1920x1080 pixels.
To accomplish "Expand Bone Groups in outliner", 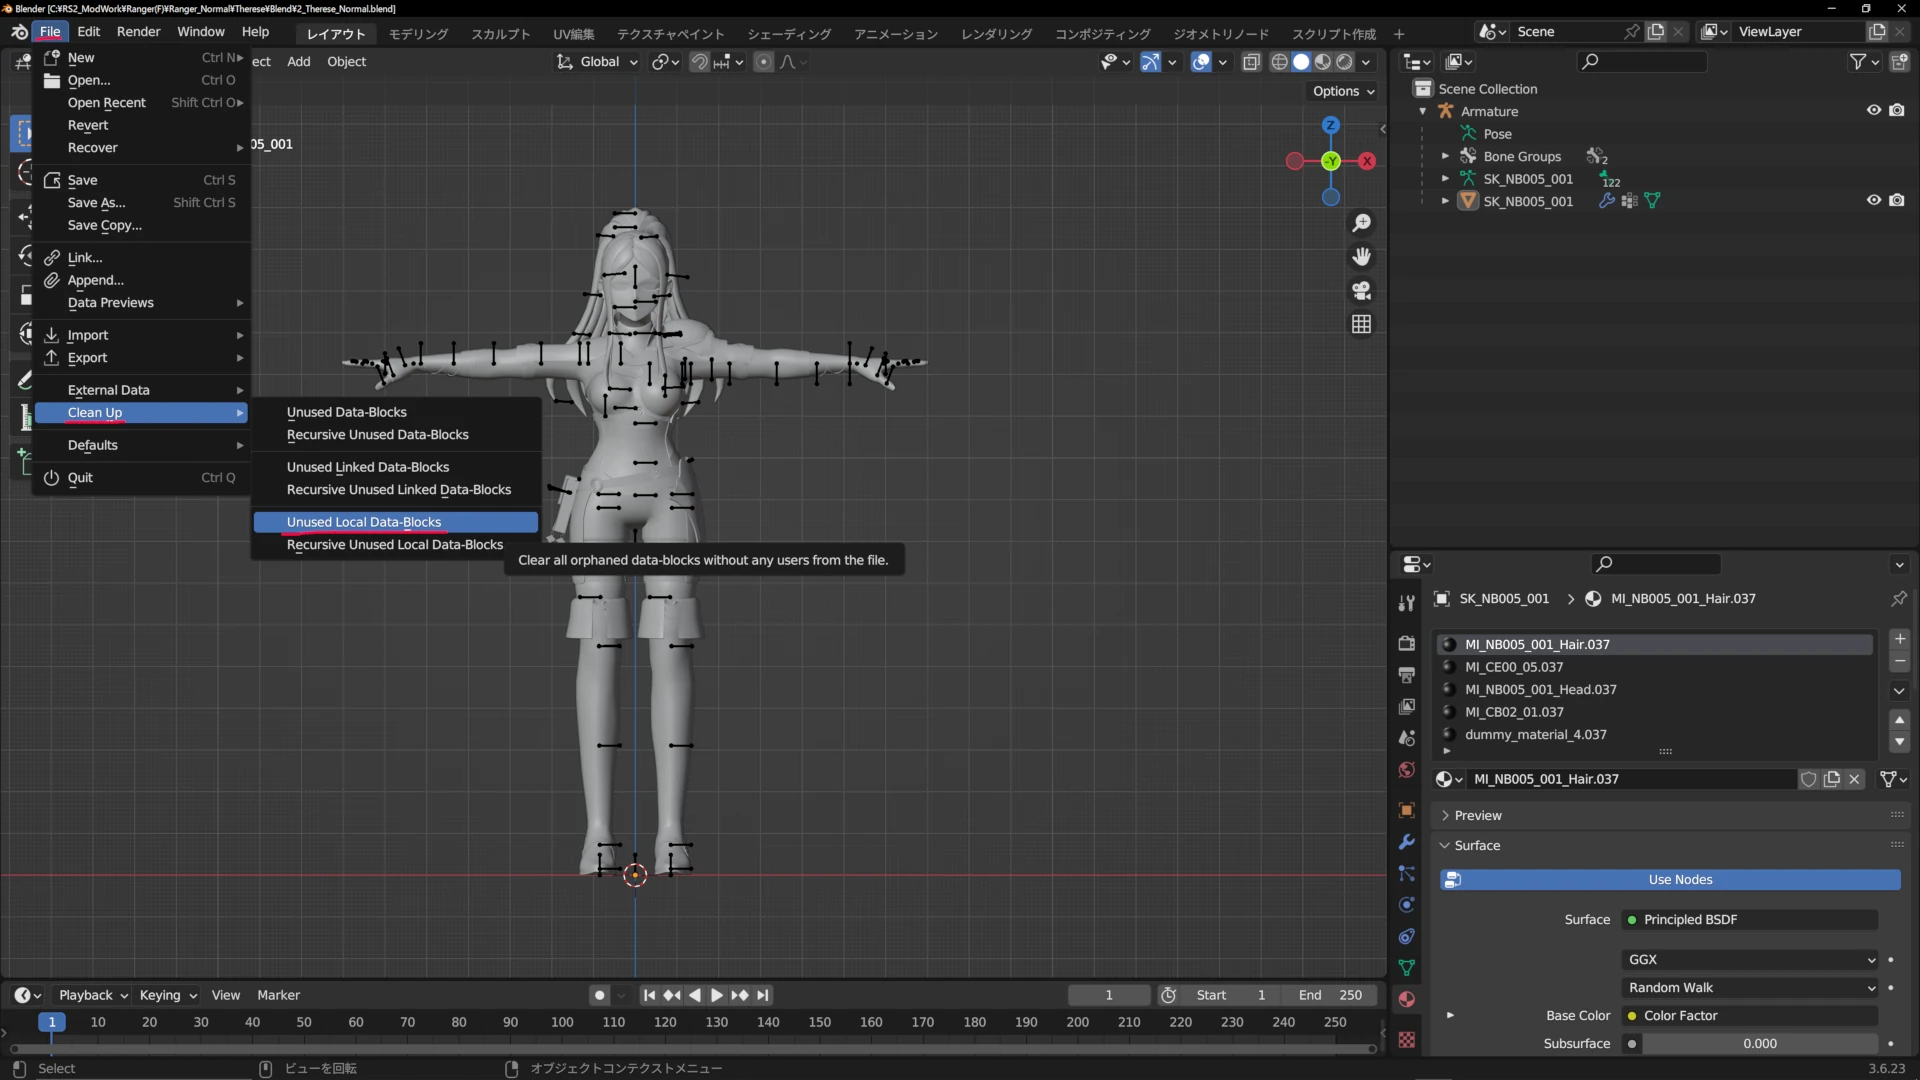I will [1445, 156].
